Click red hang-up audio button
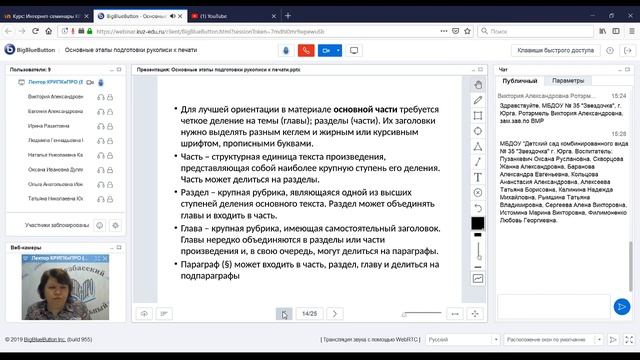This screenshot has width=640, height=360. pos(306,51)
